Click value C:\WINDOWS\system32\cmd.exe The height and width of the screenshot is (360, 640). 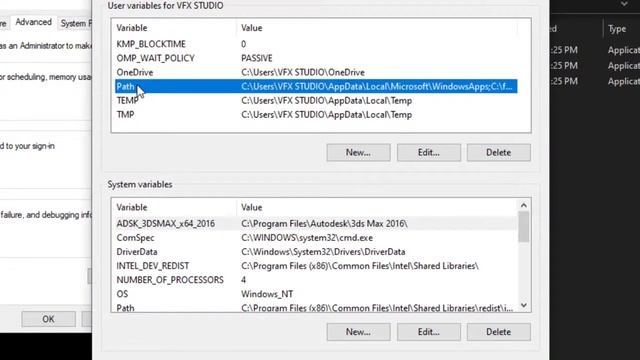(x=307, y=238)
